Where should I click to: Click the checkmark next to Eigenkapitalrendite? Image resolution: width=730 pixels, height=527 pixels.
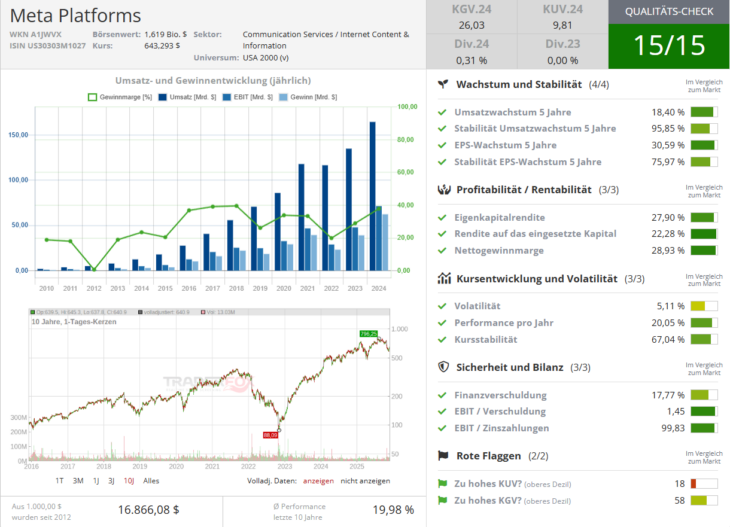pyautogui.click(x=442, y=217)
